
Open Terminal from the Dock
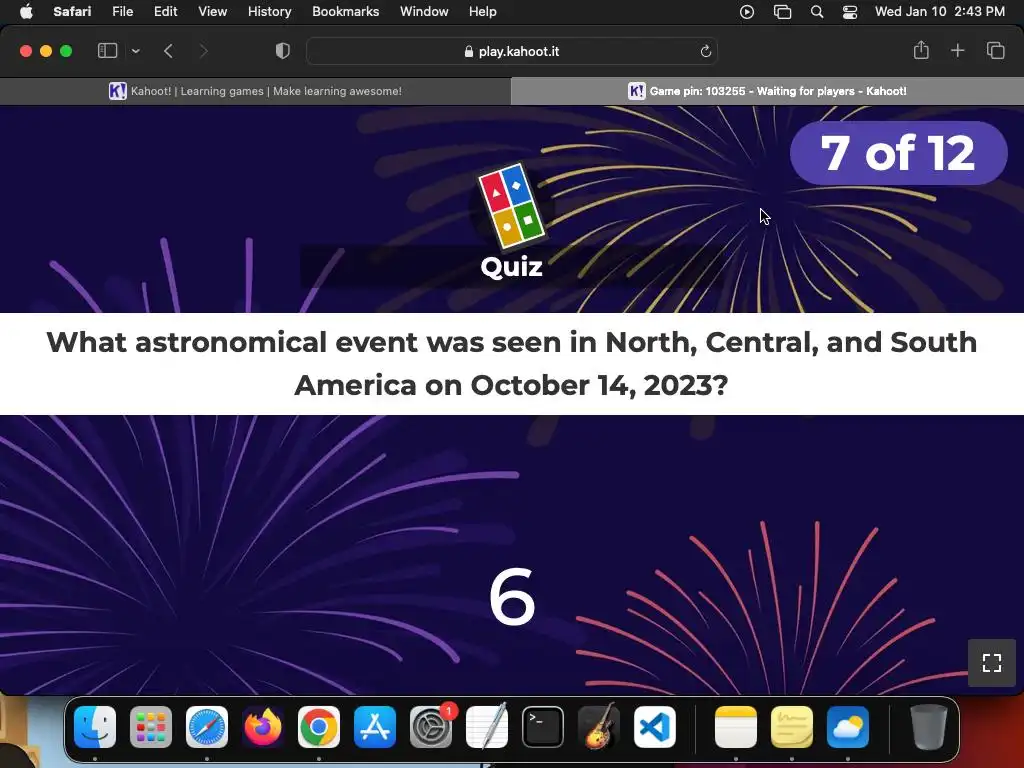click(543, 727)
